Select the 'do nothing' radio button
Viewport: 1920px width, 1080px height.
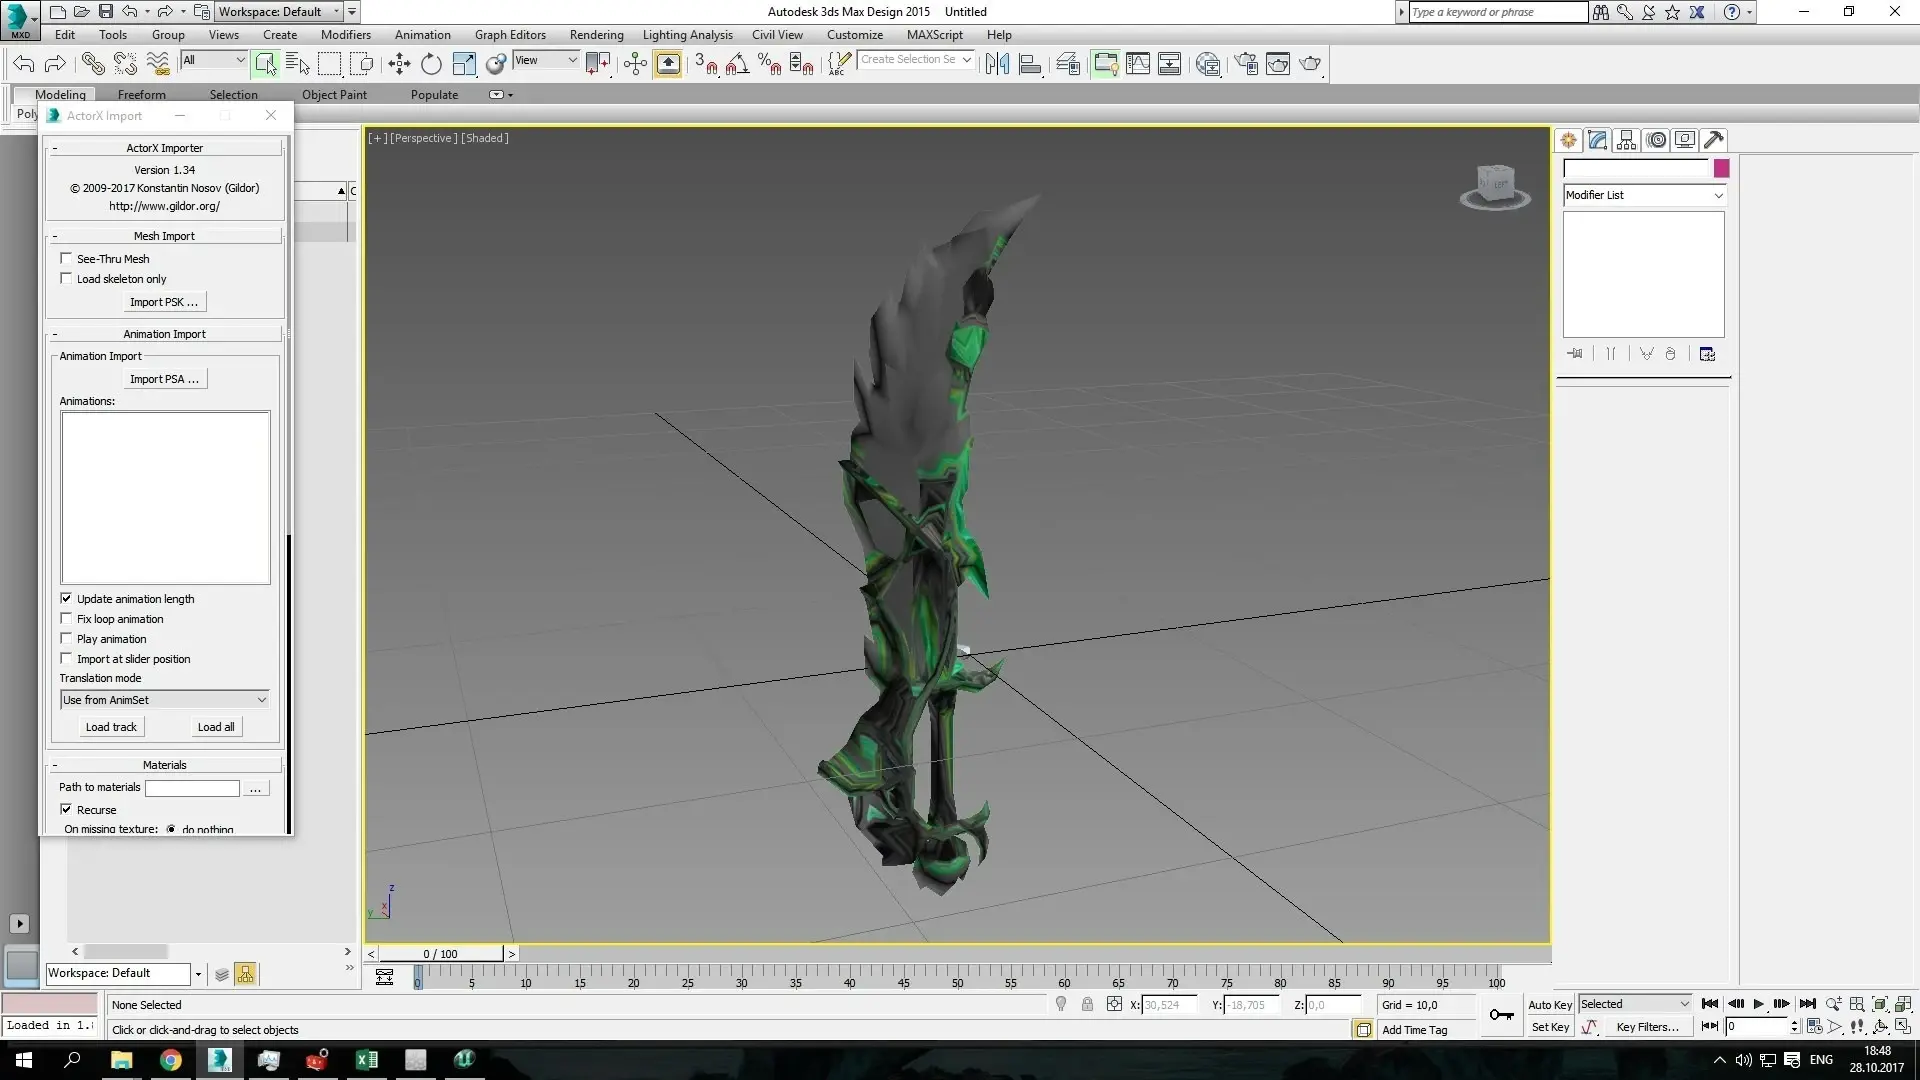[x=172, y=829]
